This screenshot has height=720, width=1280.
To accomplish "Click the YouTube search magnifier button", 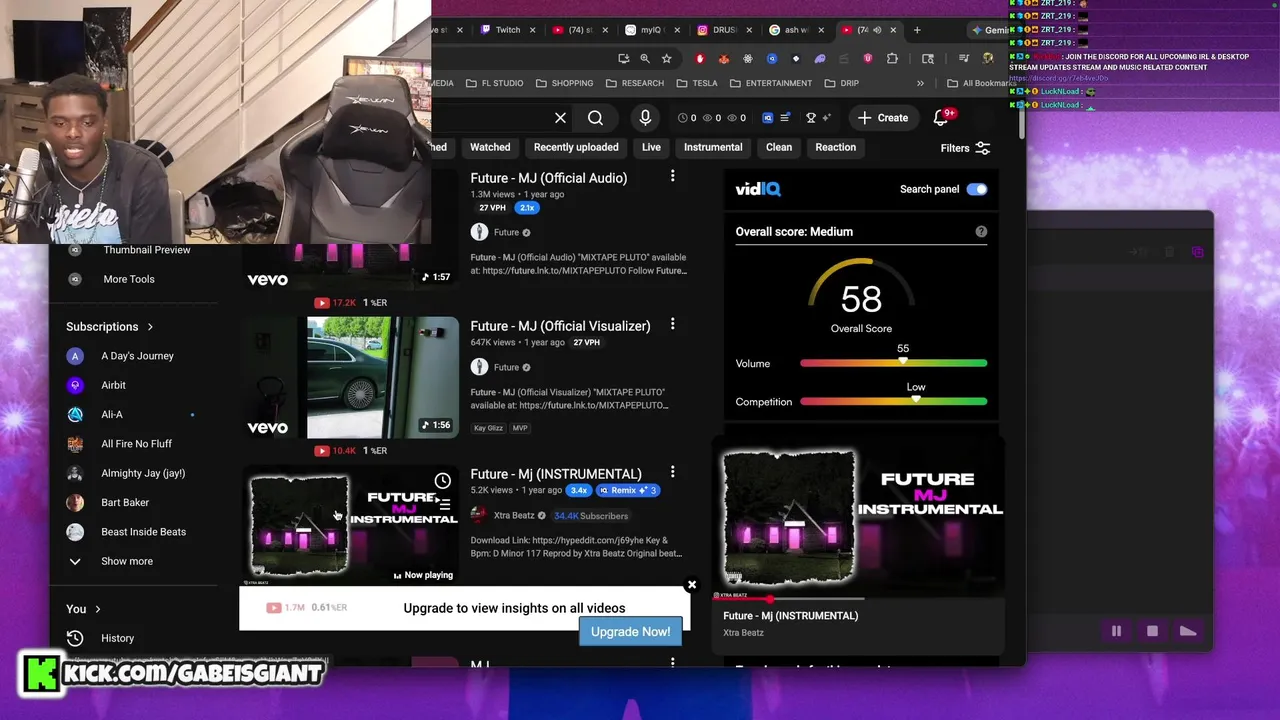I will pos(595,118).
